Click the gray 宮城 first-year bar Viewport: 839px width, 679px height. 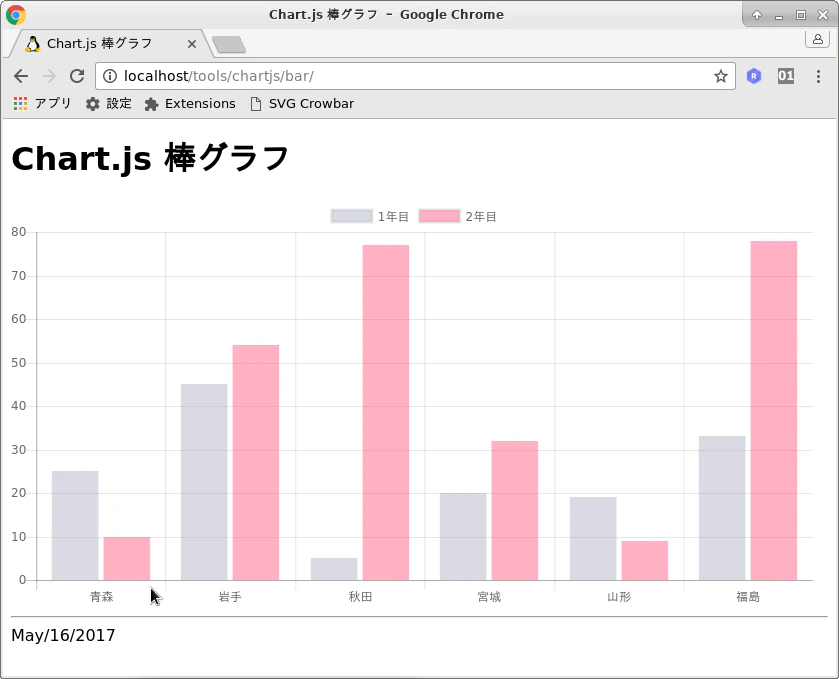pos(463,537)
